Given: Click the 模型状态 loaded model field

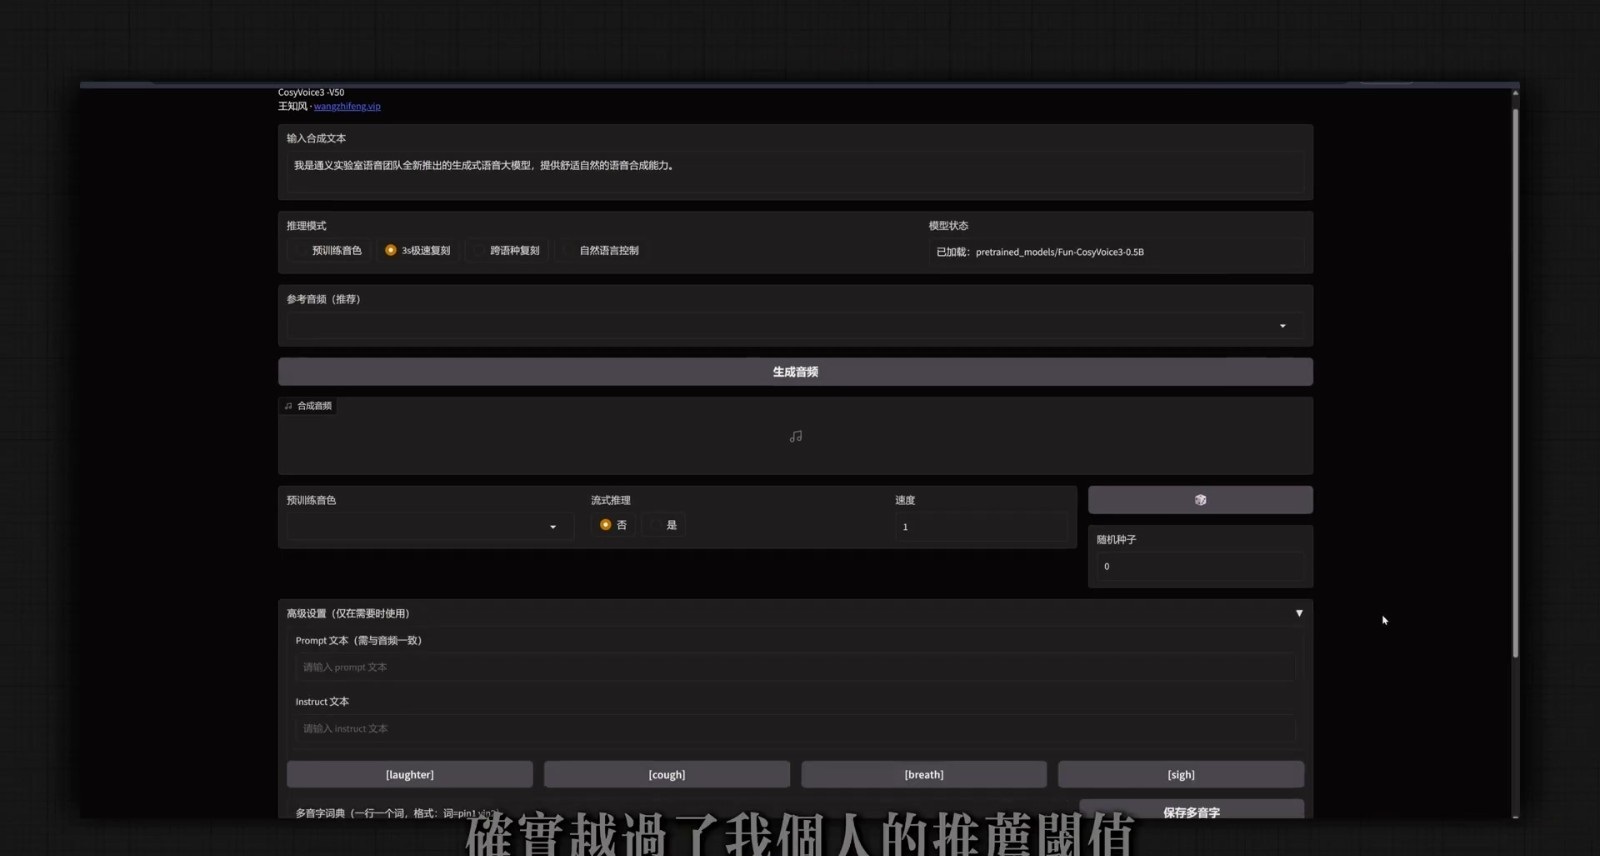Looking at the screenshot, I should (1116, 252).
